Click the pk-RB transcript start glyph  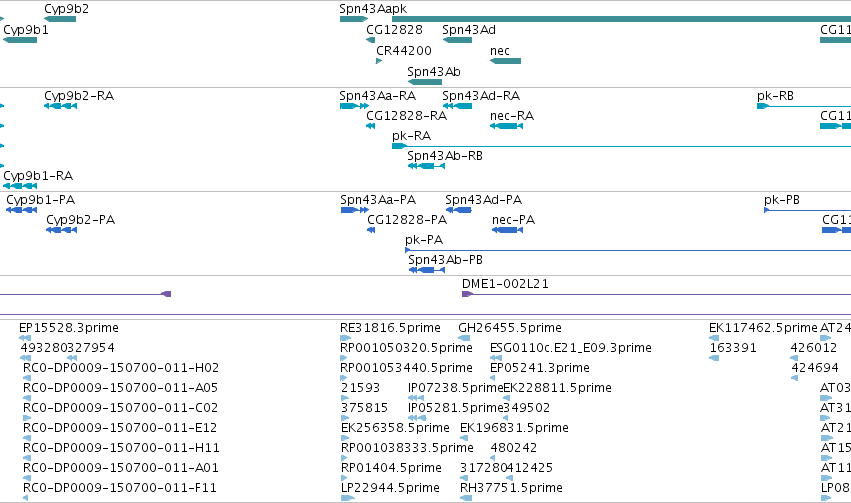[x=763, y=106]
